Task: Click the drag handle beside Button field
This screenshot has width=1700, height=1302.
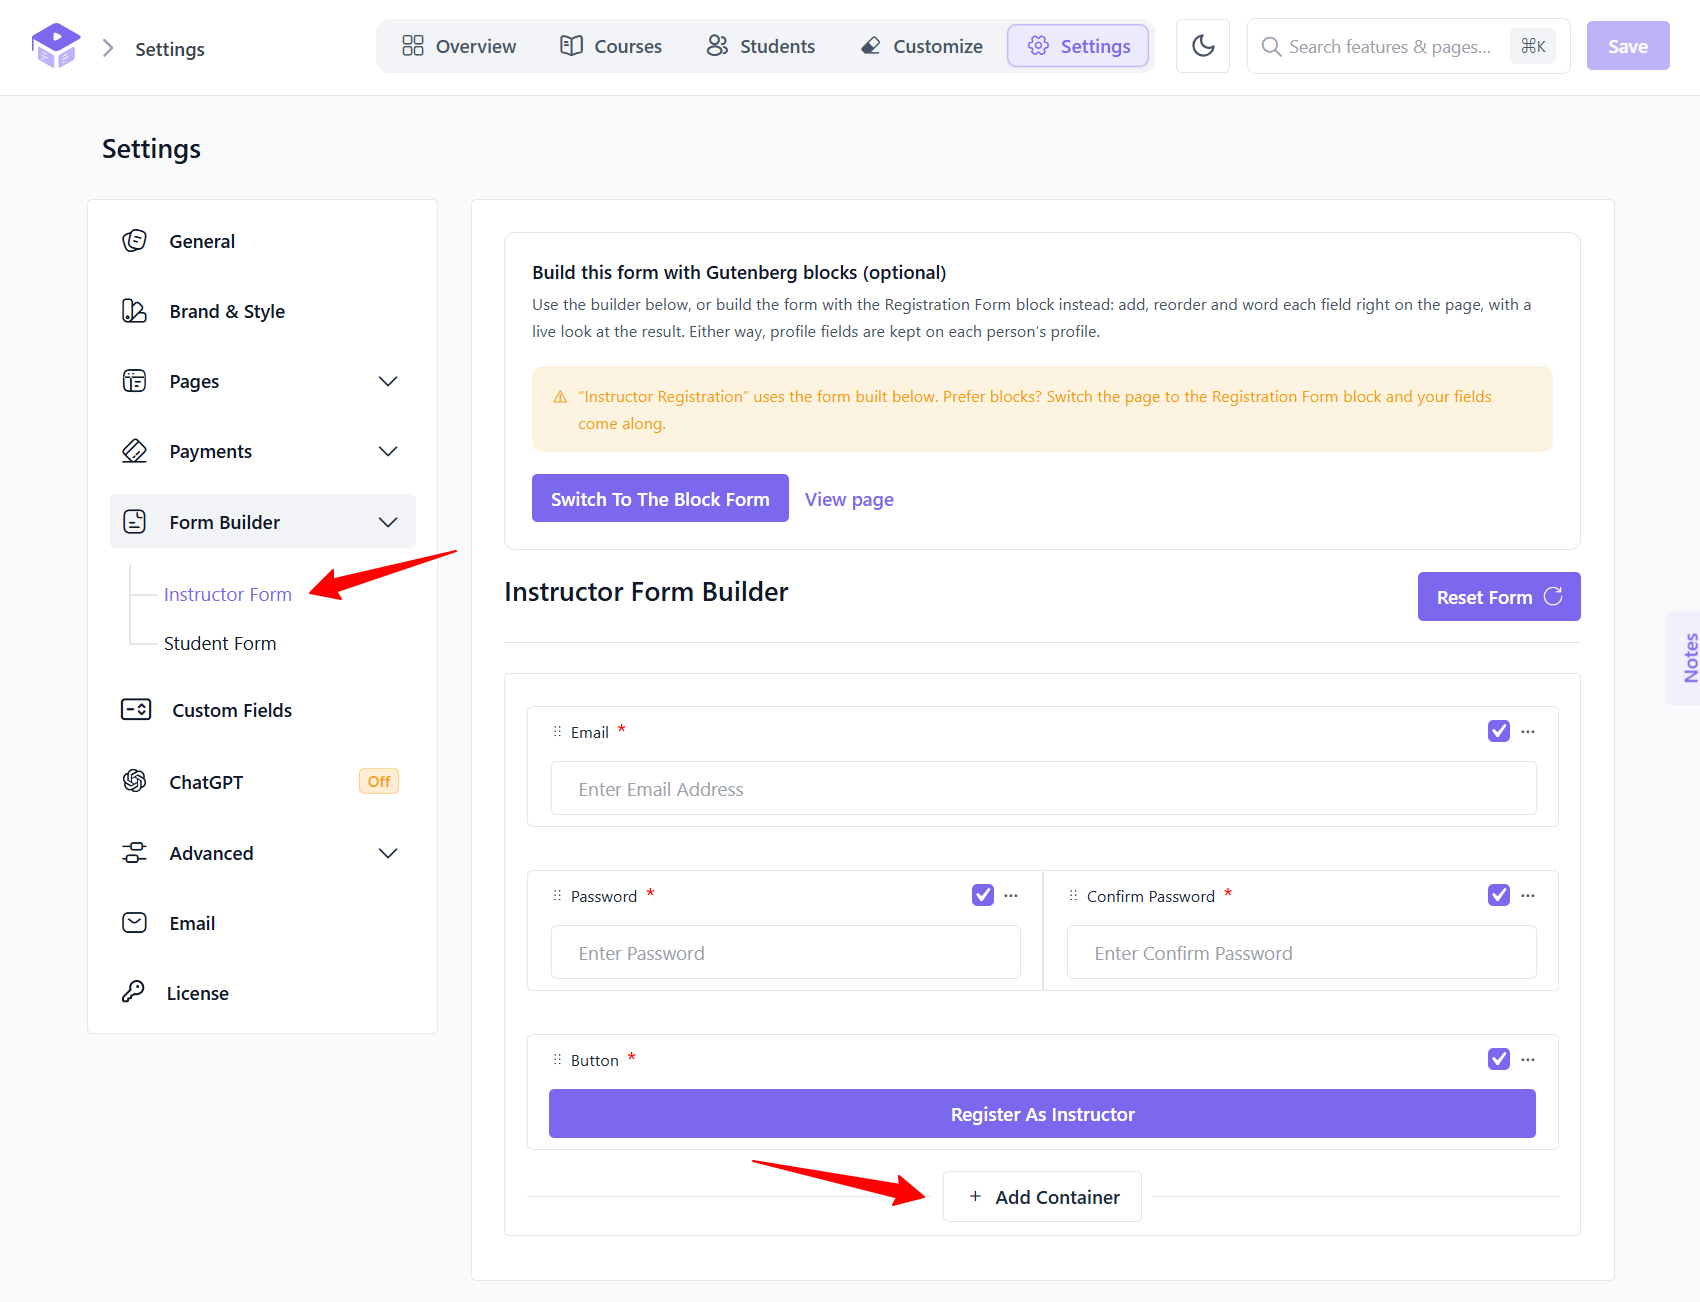Action: click(x=557, y=1060)
